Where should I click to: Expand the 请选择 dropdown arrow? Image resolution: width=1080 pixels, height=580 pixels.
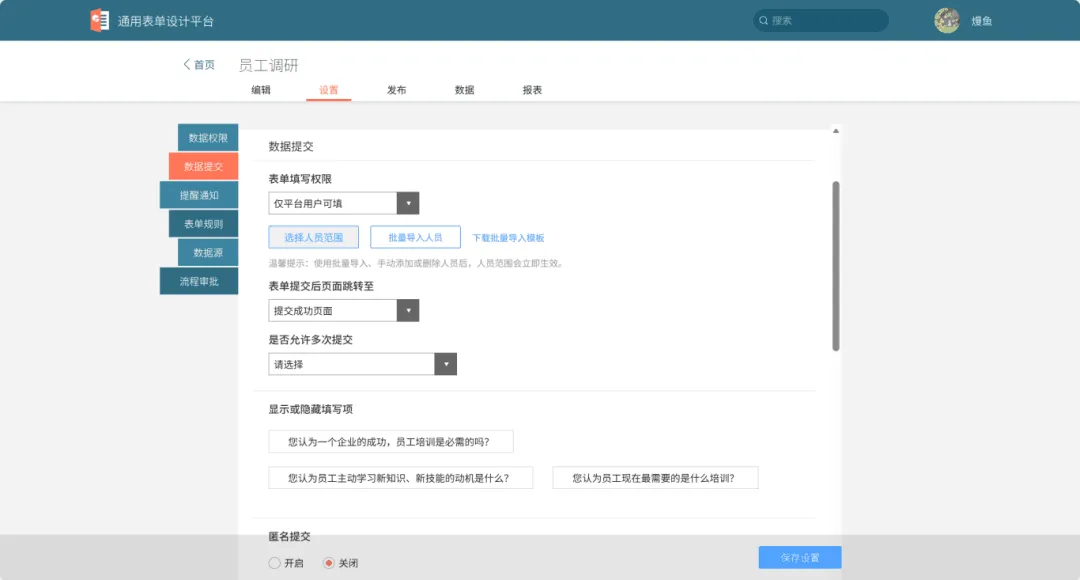[x=446, y=364]
